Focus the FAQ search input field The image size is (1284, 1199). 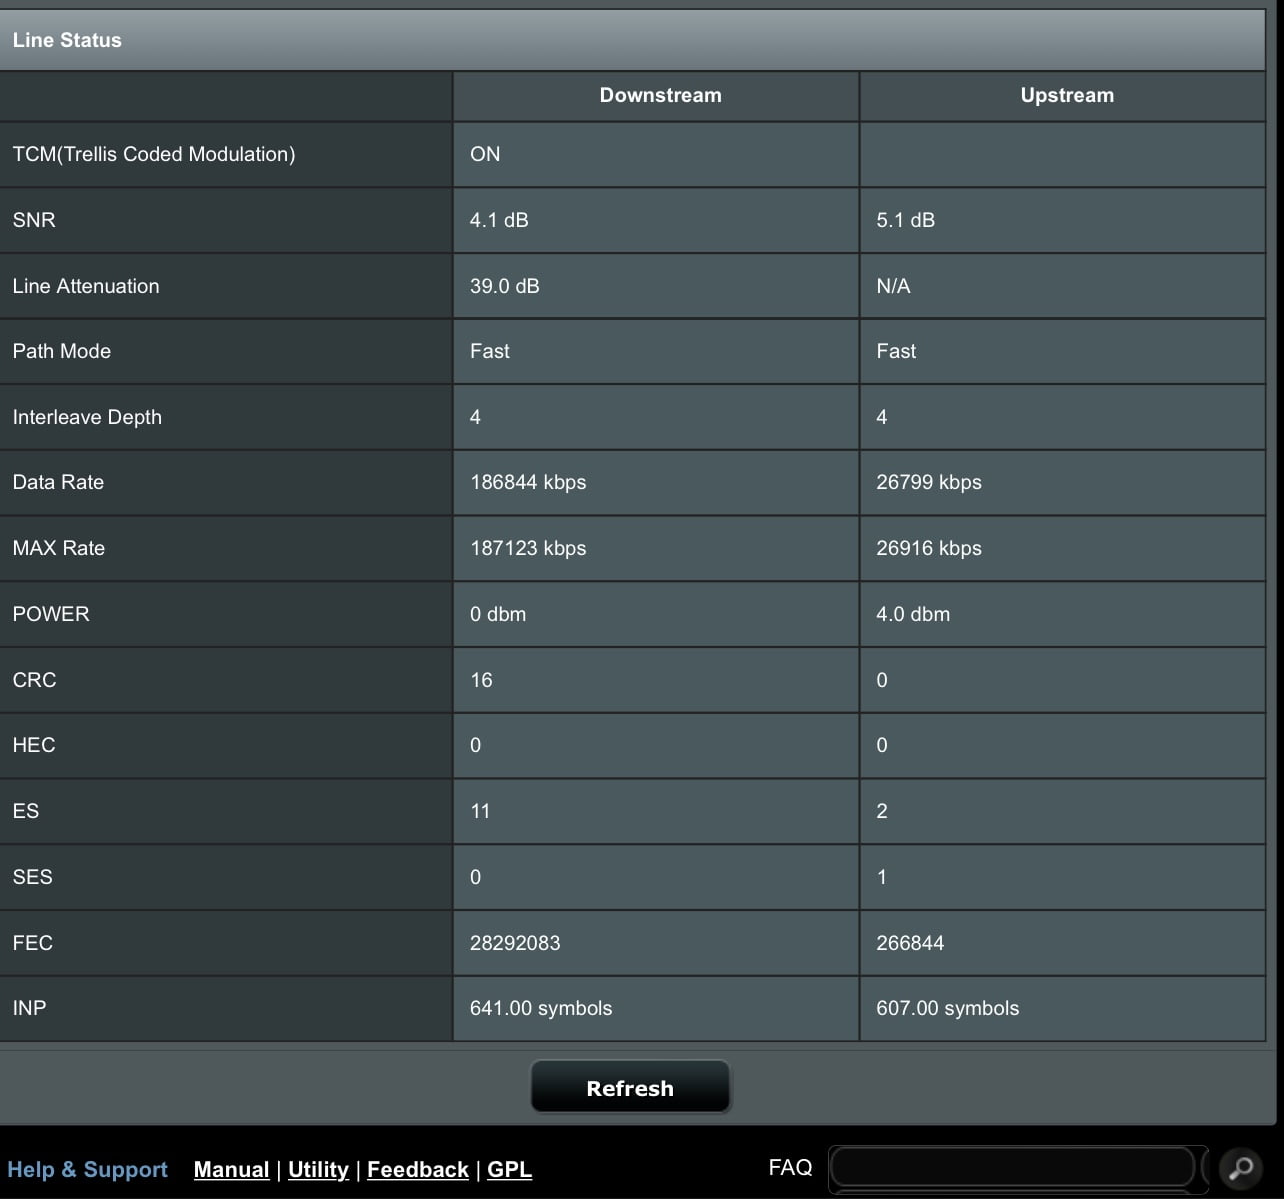coord(1012,1167)
